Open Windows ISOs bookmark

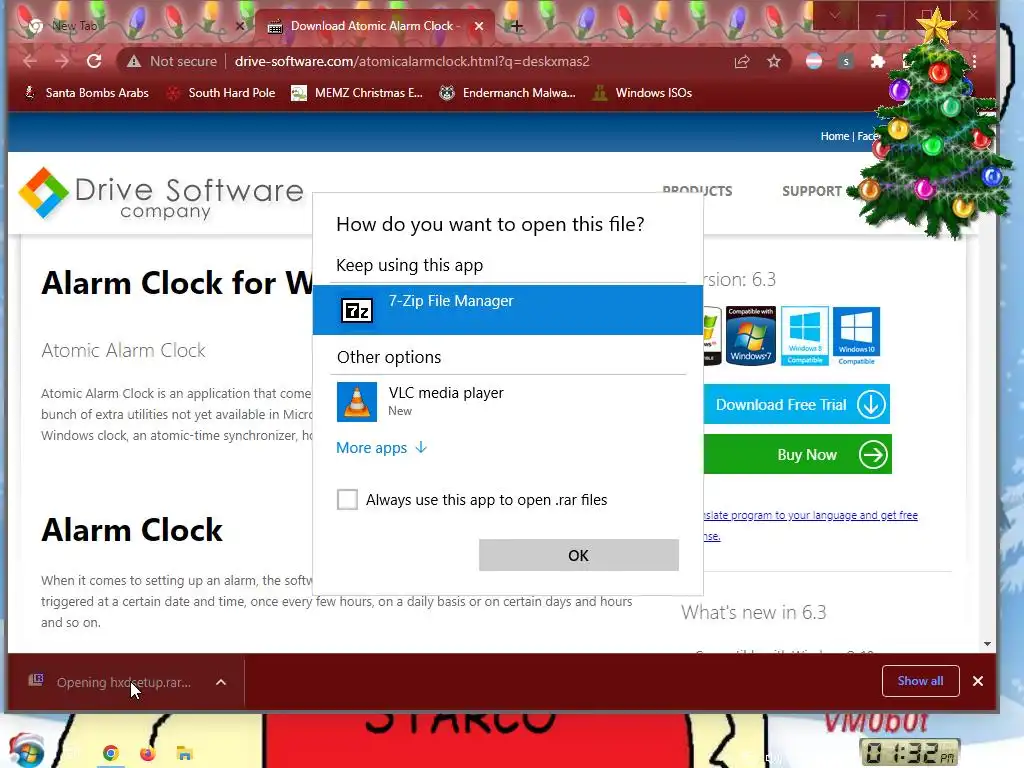643,93
